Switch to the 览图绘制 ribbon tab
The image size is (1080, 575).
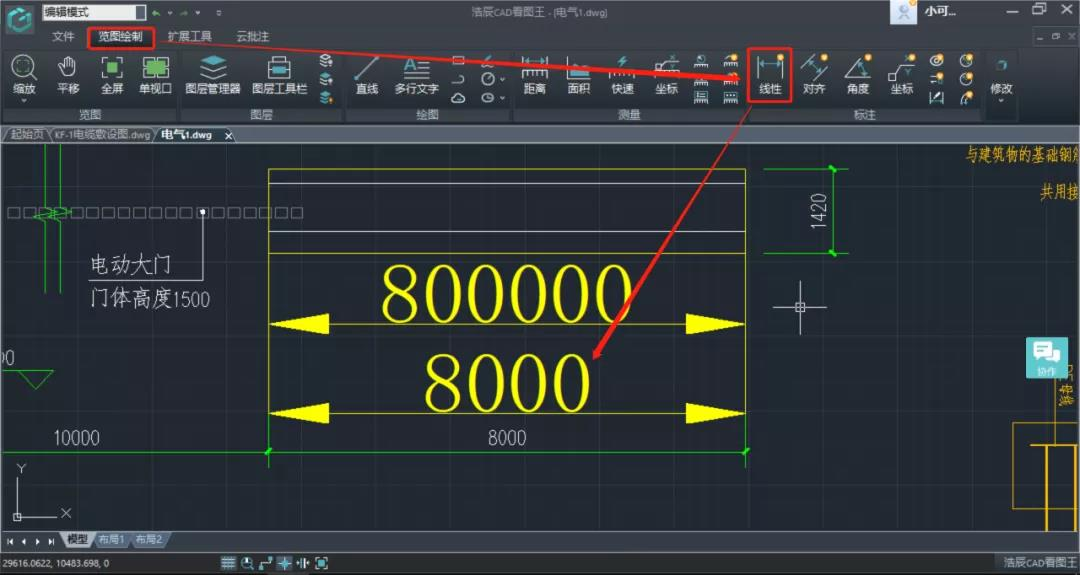point(121,36)
